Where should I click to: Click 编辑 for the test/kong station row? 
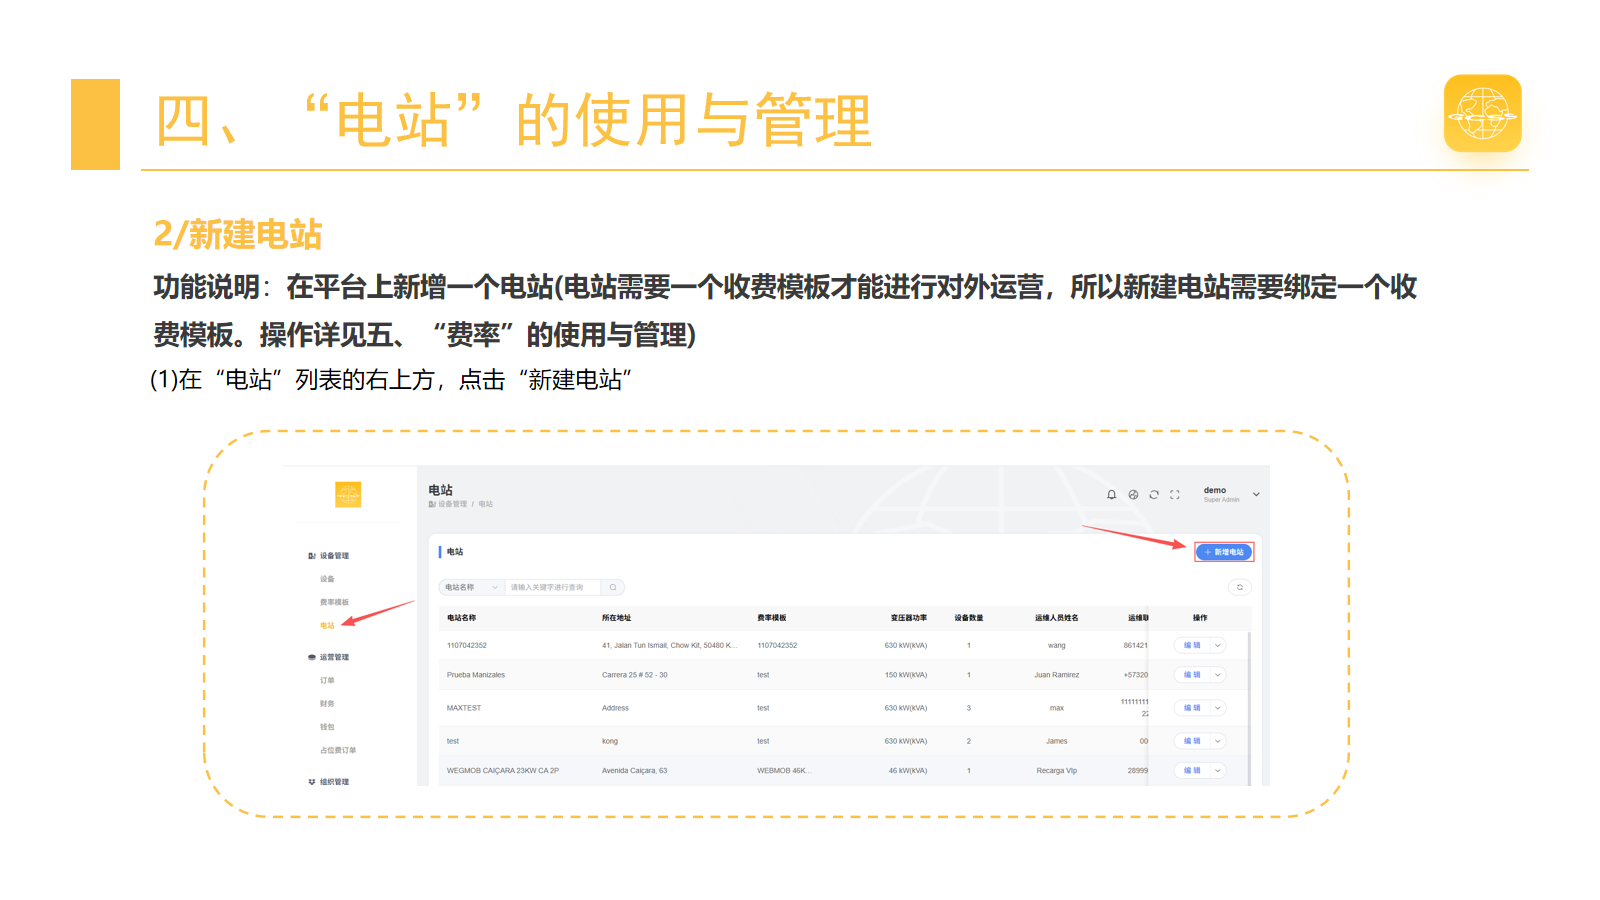point(1192,741)
